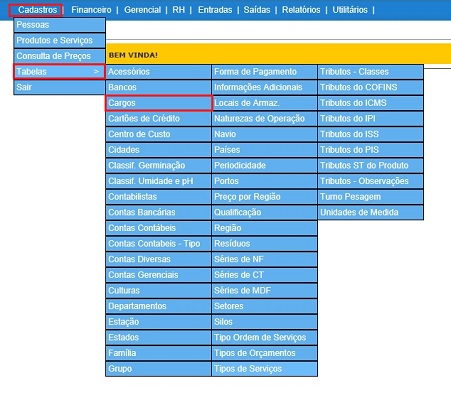This screenshot has height=415, width=451.
Task: Choose Produtos e Serviços
Action: pos(59,40)
